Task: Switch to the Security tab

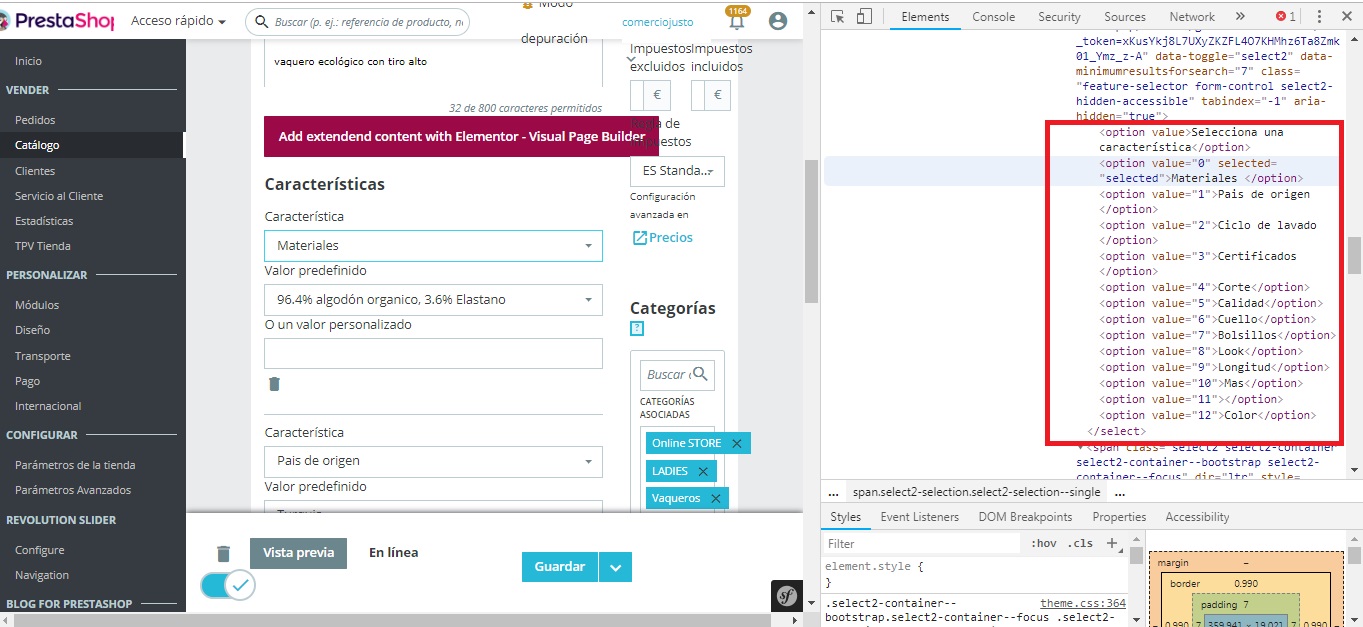Action: coord(1059,16)
